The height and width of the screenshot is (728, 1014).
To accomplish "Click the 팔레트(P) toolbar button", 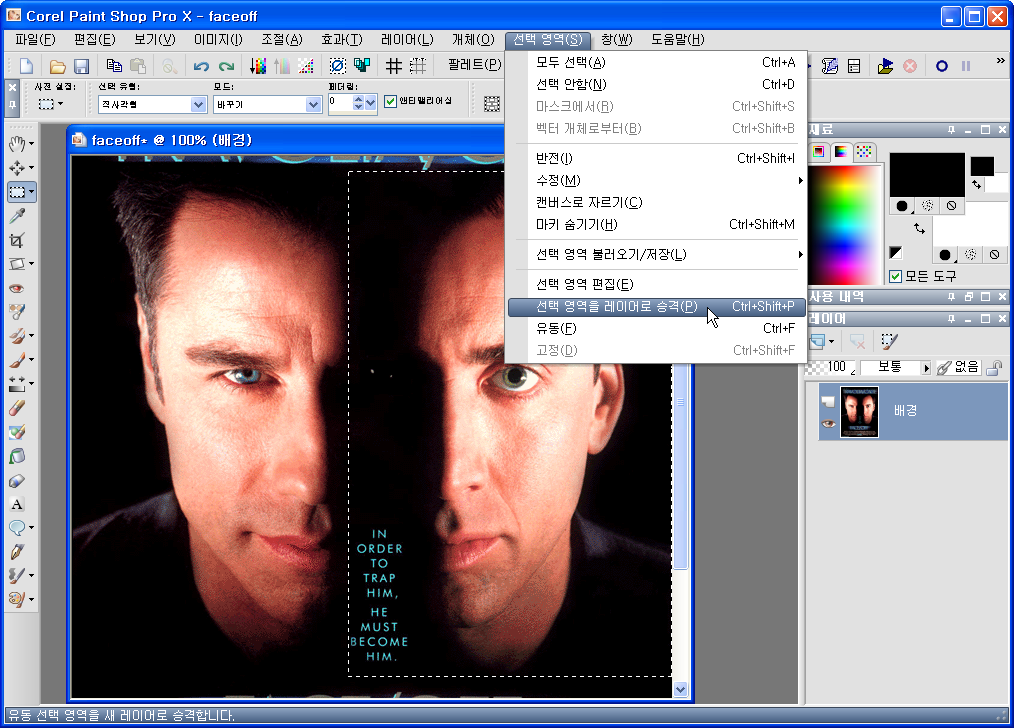I will [475, 65].
